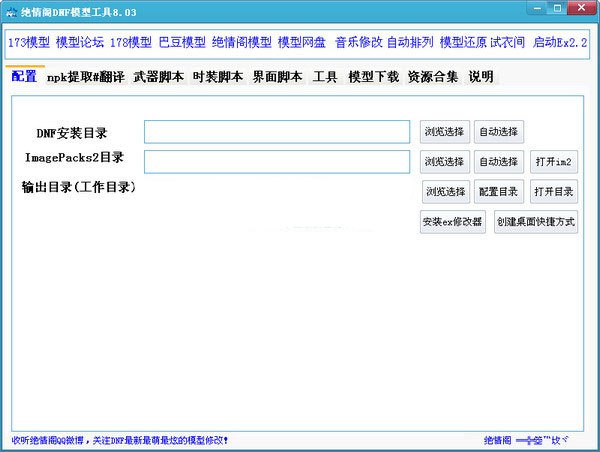Switch to the 配置 tab
The width and height of the screenshot is (600, 452).
tap(24, 76)
